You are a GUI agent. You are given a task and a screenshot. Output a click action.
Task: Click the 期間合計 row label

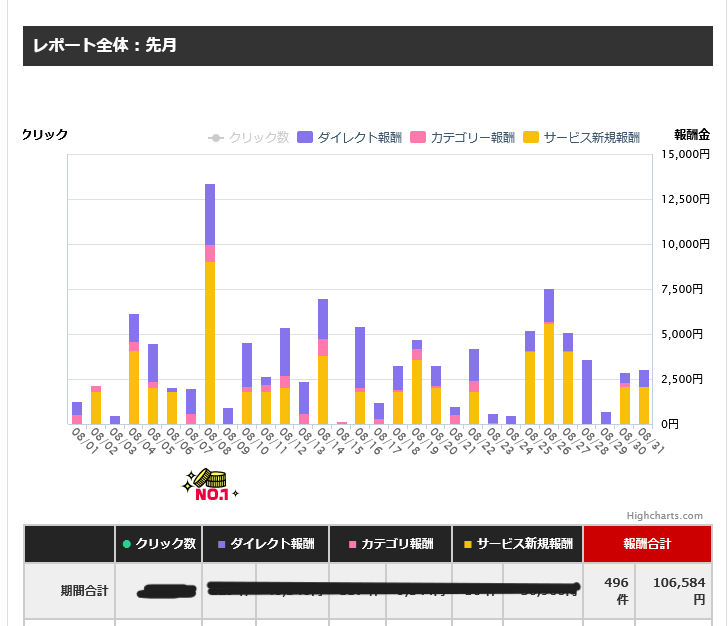(69, 590)
